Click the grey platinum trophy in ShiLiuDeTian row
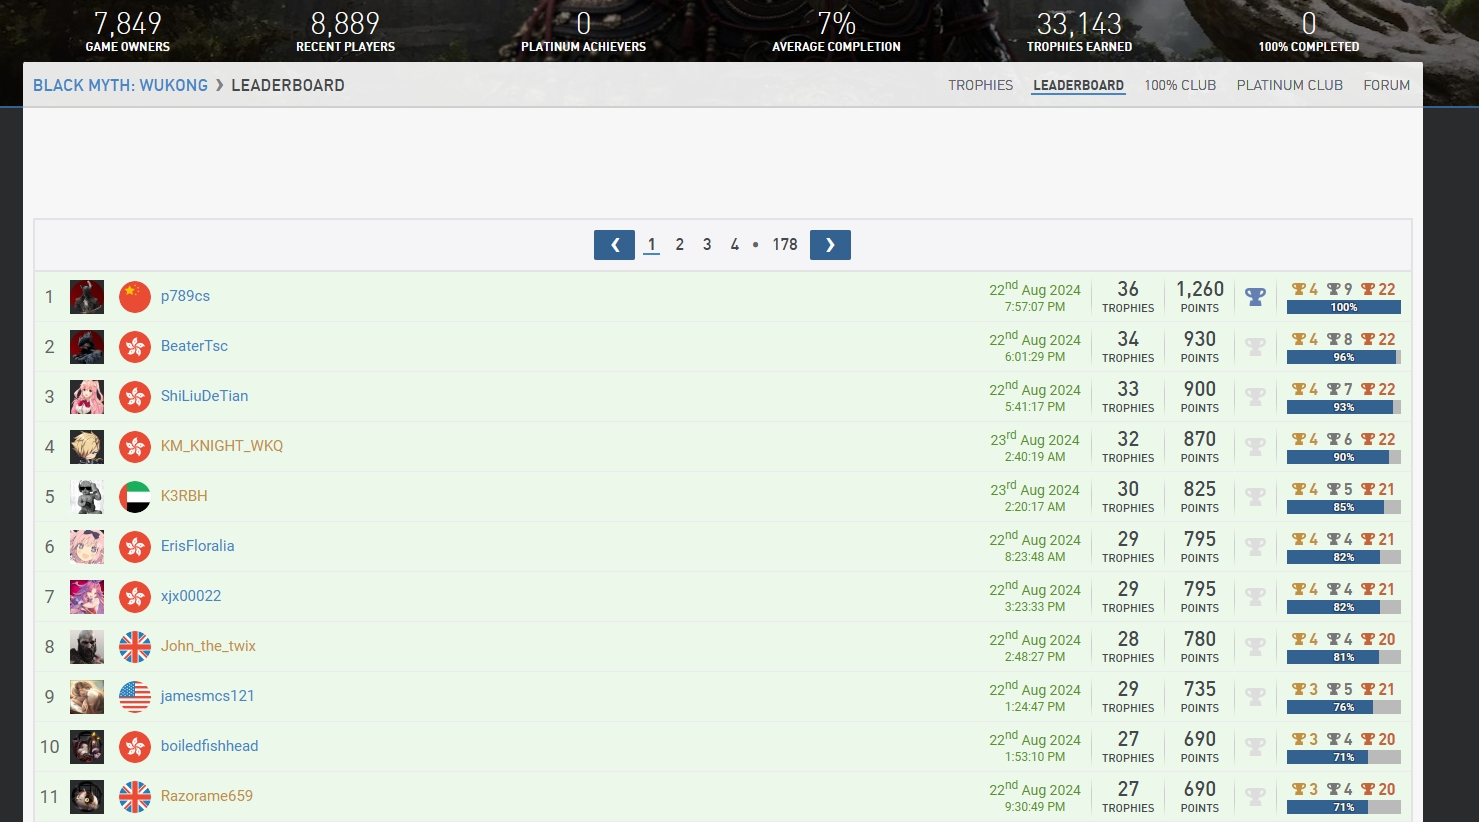 [1255, 397]
